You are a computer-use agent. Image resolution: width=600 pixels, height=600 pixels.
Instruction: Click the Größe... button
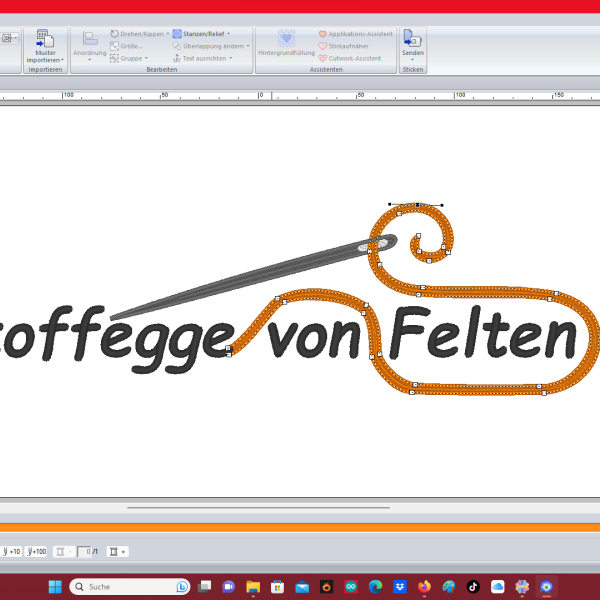pyautogui.click(x=132, y=46)
